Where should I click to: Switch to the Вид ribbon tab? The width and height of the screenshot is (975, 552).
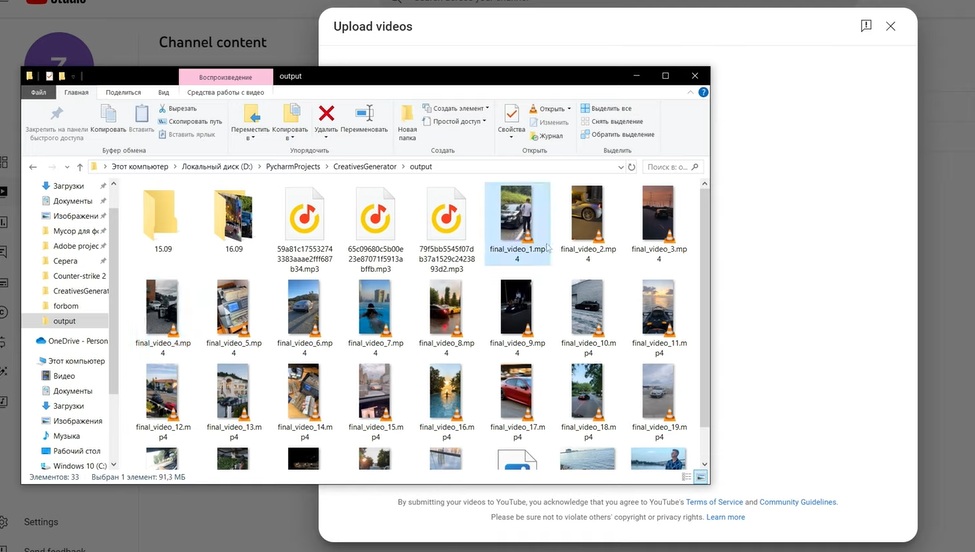[164, 93]
